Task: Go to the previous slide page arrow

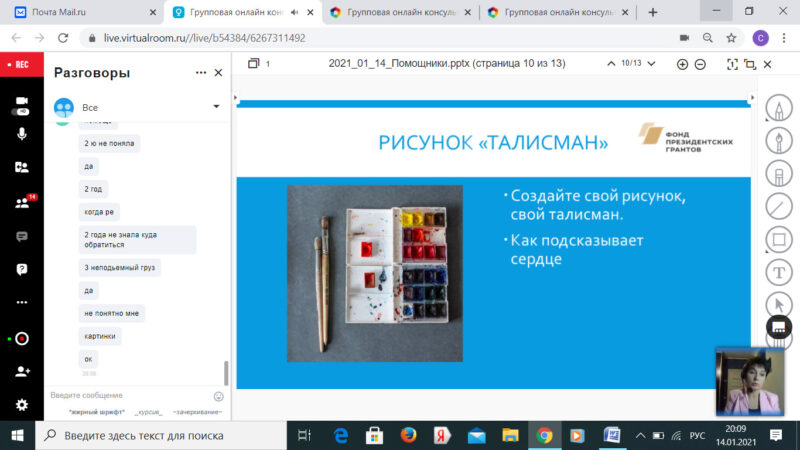Action: click(611, 64)
